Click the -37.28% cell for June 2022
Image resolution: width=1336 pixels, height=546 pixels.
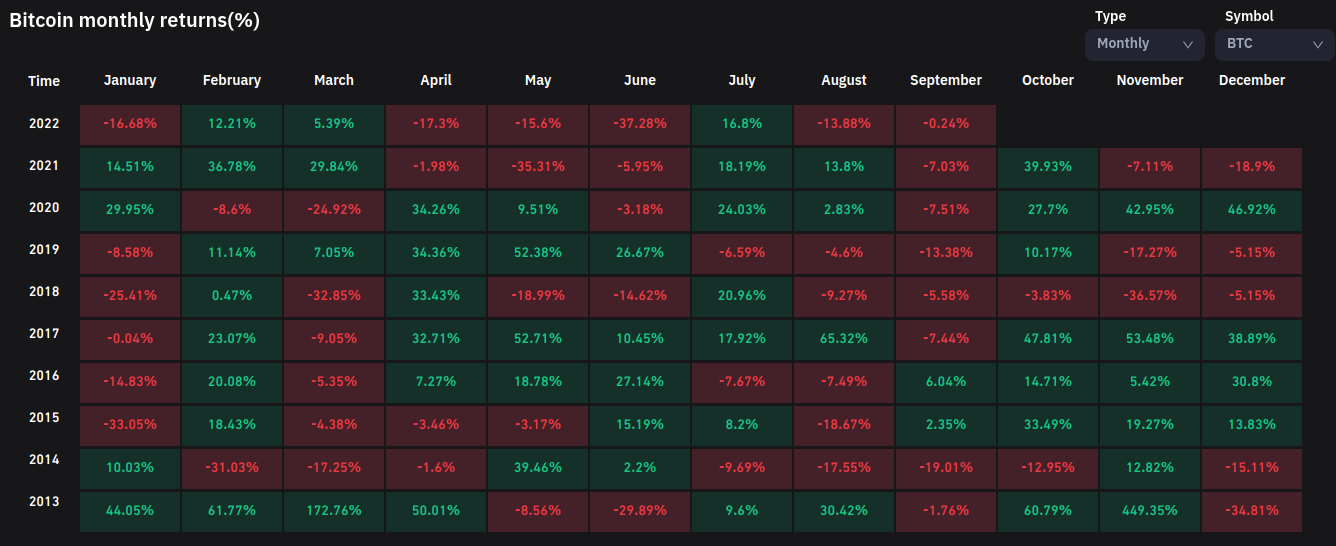640,124
